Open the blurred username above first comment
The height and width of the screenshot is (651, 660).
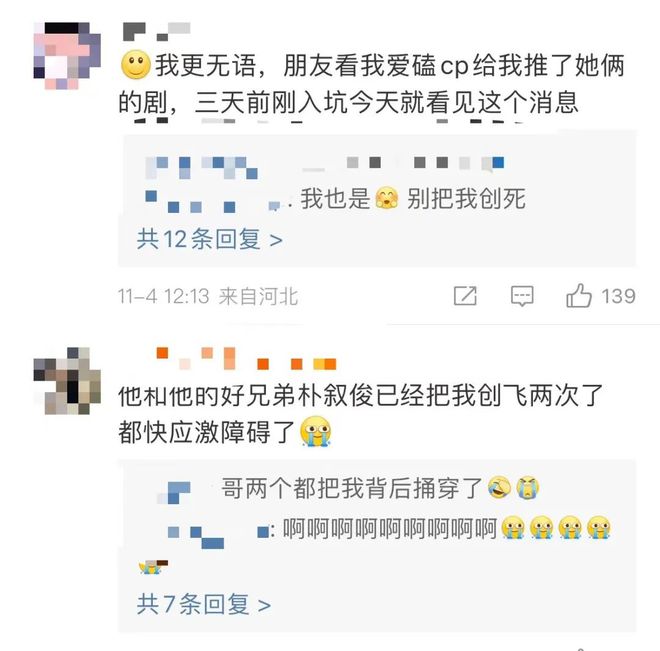[157, 32]
